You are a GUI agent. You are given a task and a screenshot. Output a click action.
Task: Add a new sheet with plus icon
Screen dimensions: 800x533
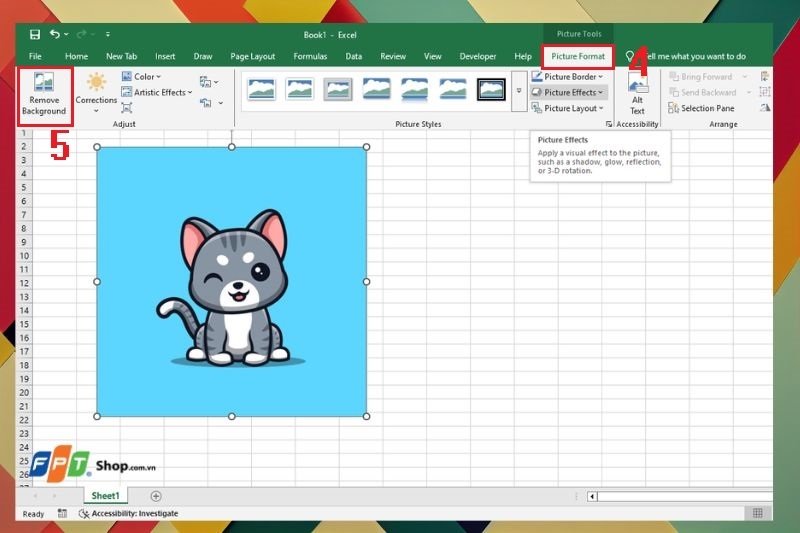pyautogui.click(x=156, y=496)
